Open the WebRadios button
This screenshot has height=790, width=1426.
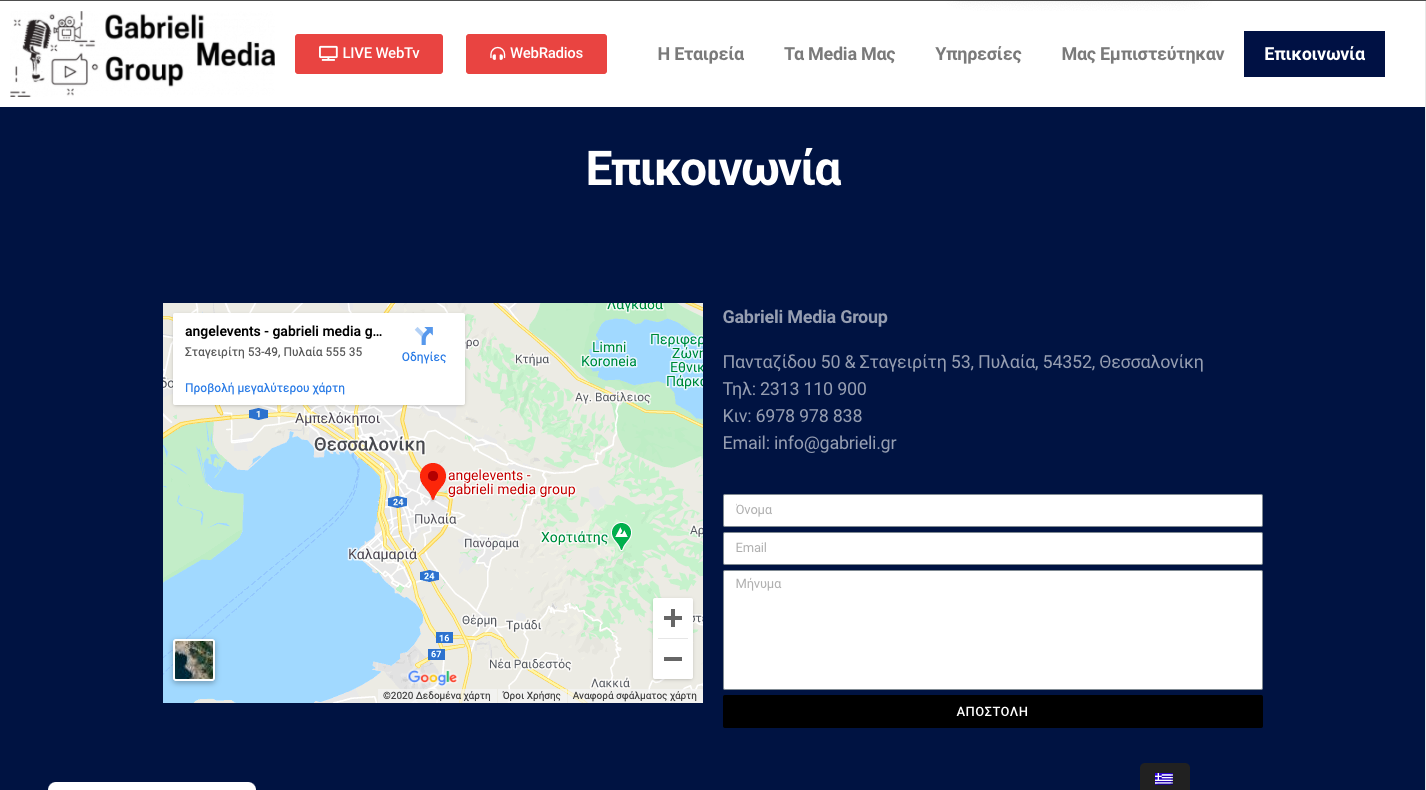coord(536,54)
